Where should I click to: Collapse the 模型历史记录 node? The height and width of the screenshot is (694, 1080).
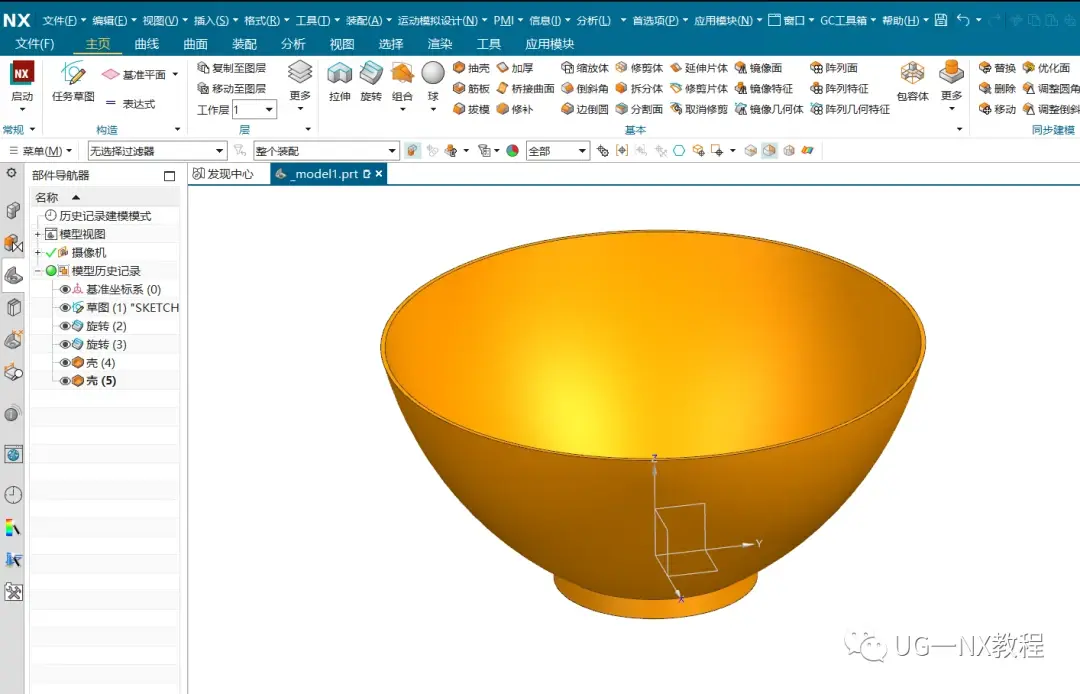[x=38, y=271]
